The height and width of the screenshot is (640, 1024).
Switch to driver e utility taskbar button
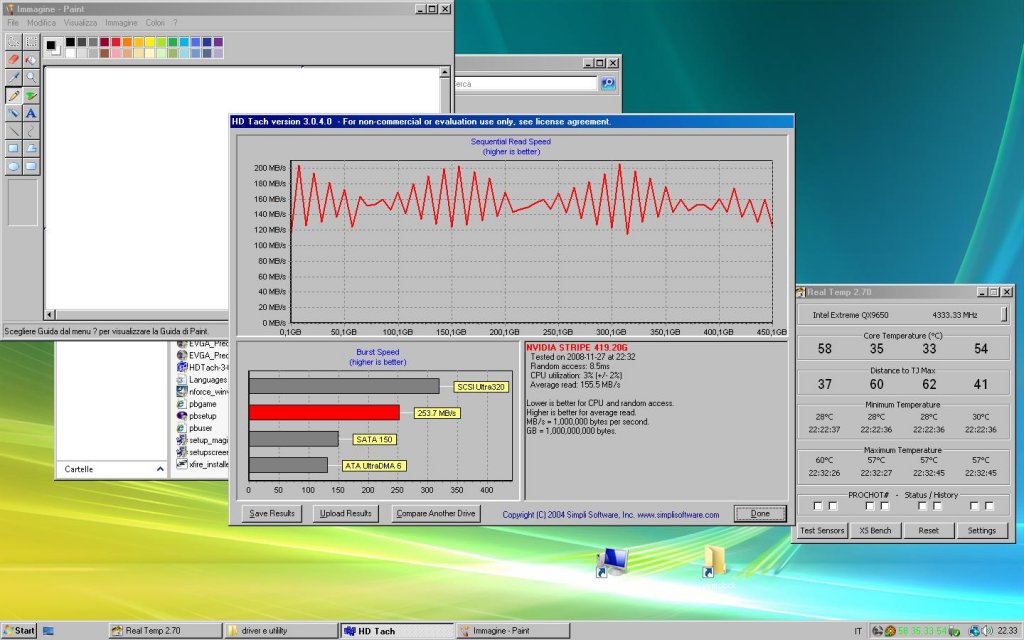tap(281, 631)
